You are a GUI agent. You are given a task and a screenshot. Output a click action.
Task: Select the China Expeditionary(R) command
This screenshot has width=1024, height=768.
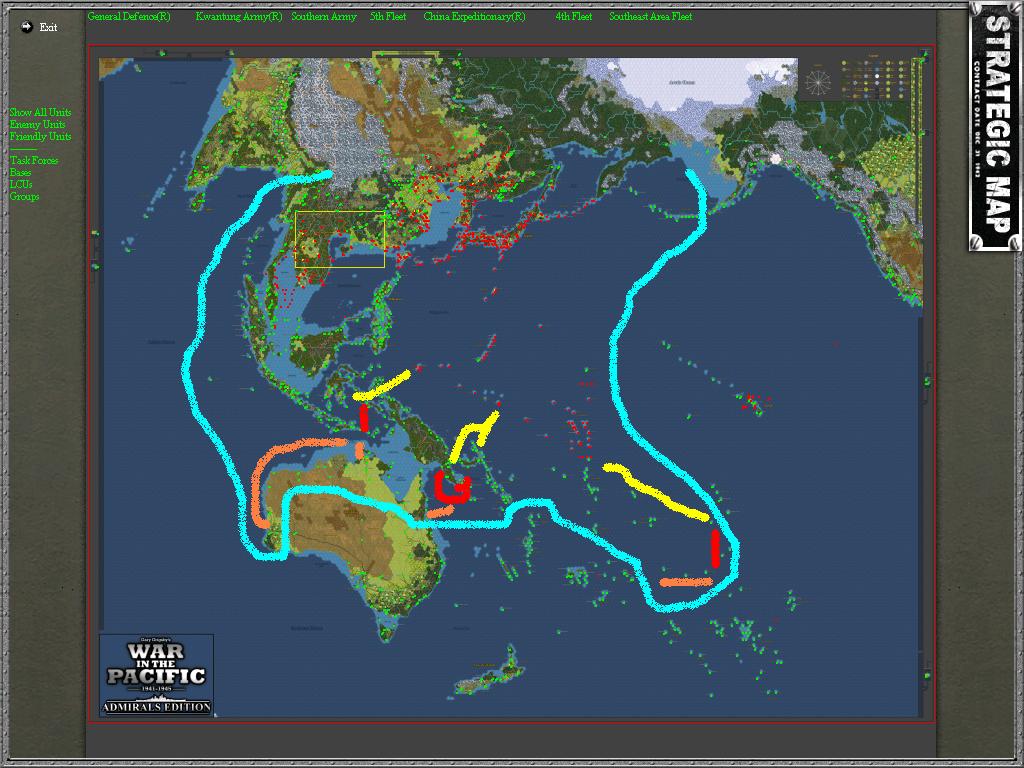474,16
